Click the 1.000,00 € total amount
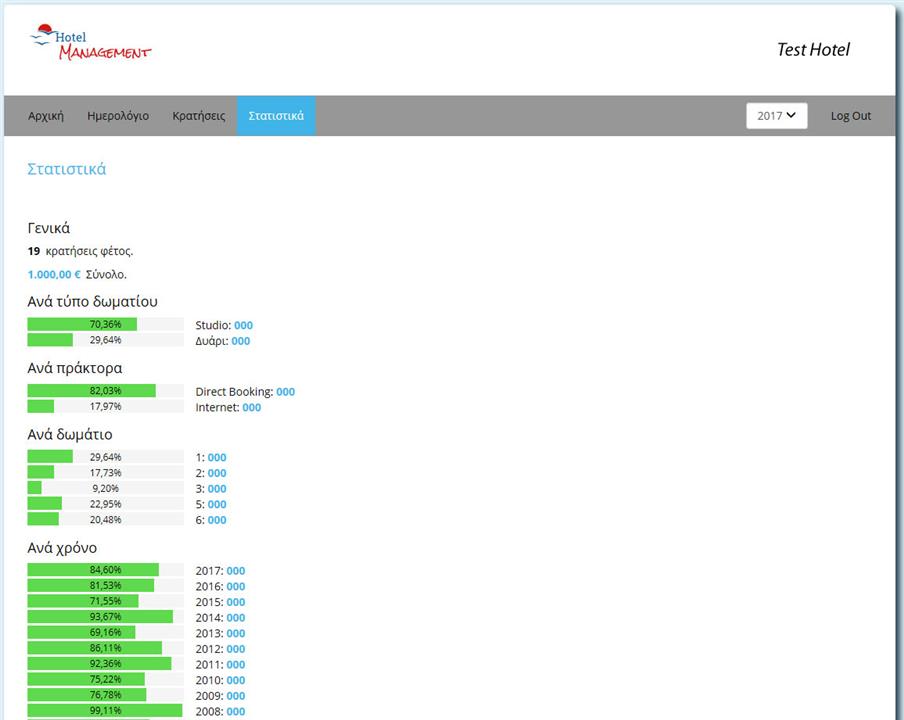904x720 pixels. click(x=54, y=274)
